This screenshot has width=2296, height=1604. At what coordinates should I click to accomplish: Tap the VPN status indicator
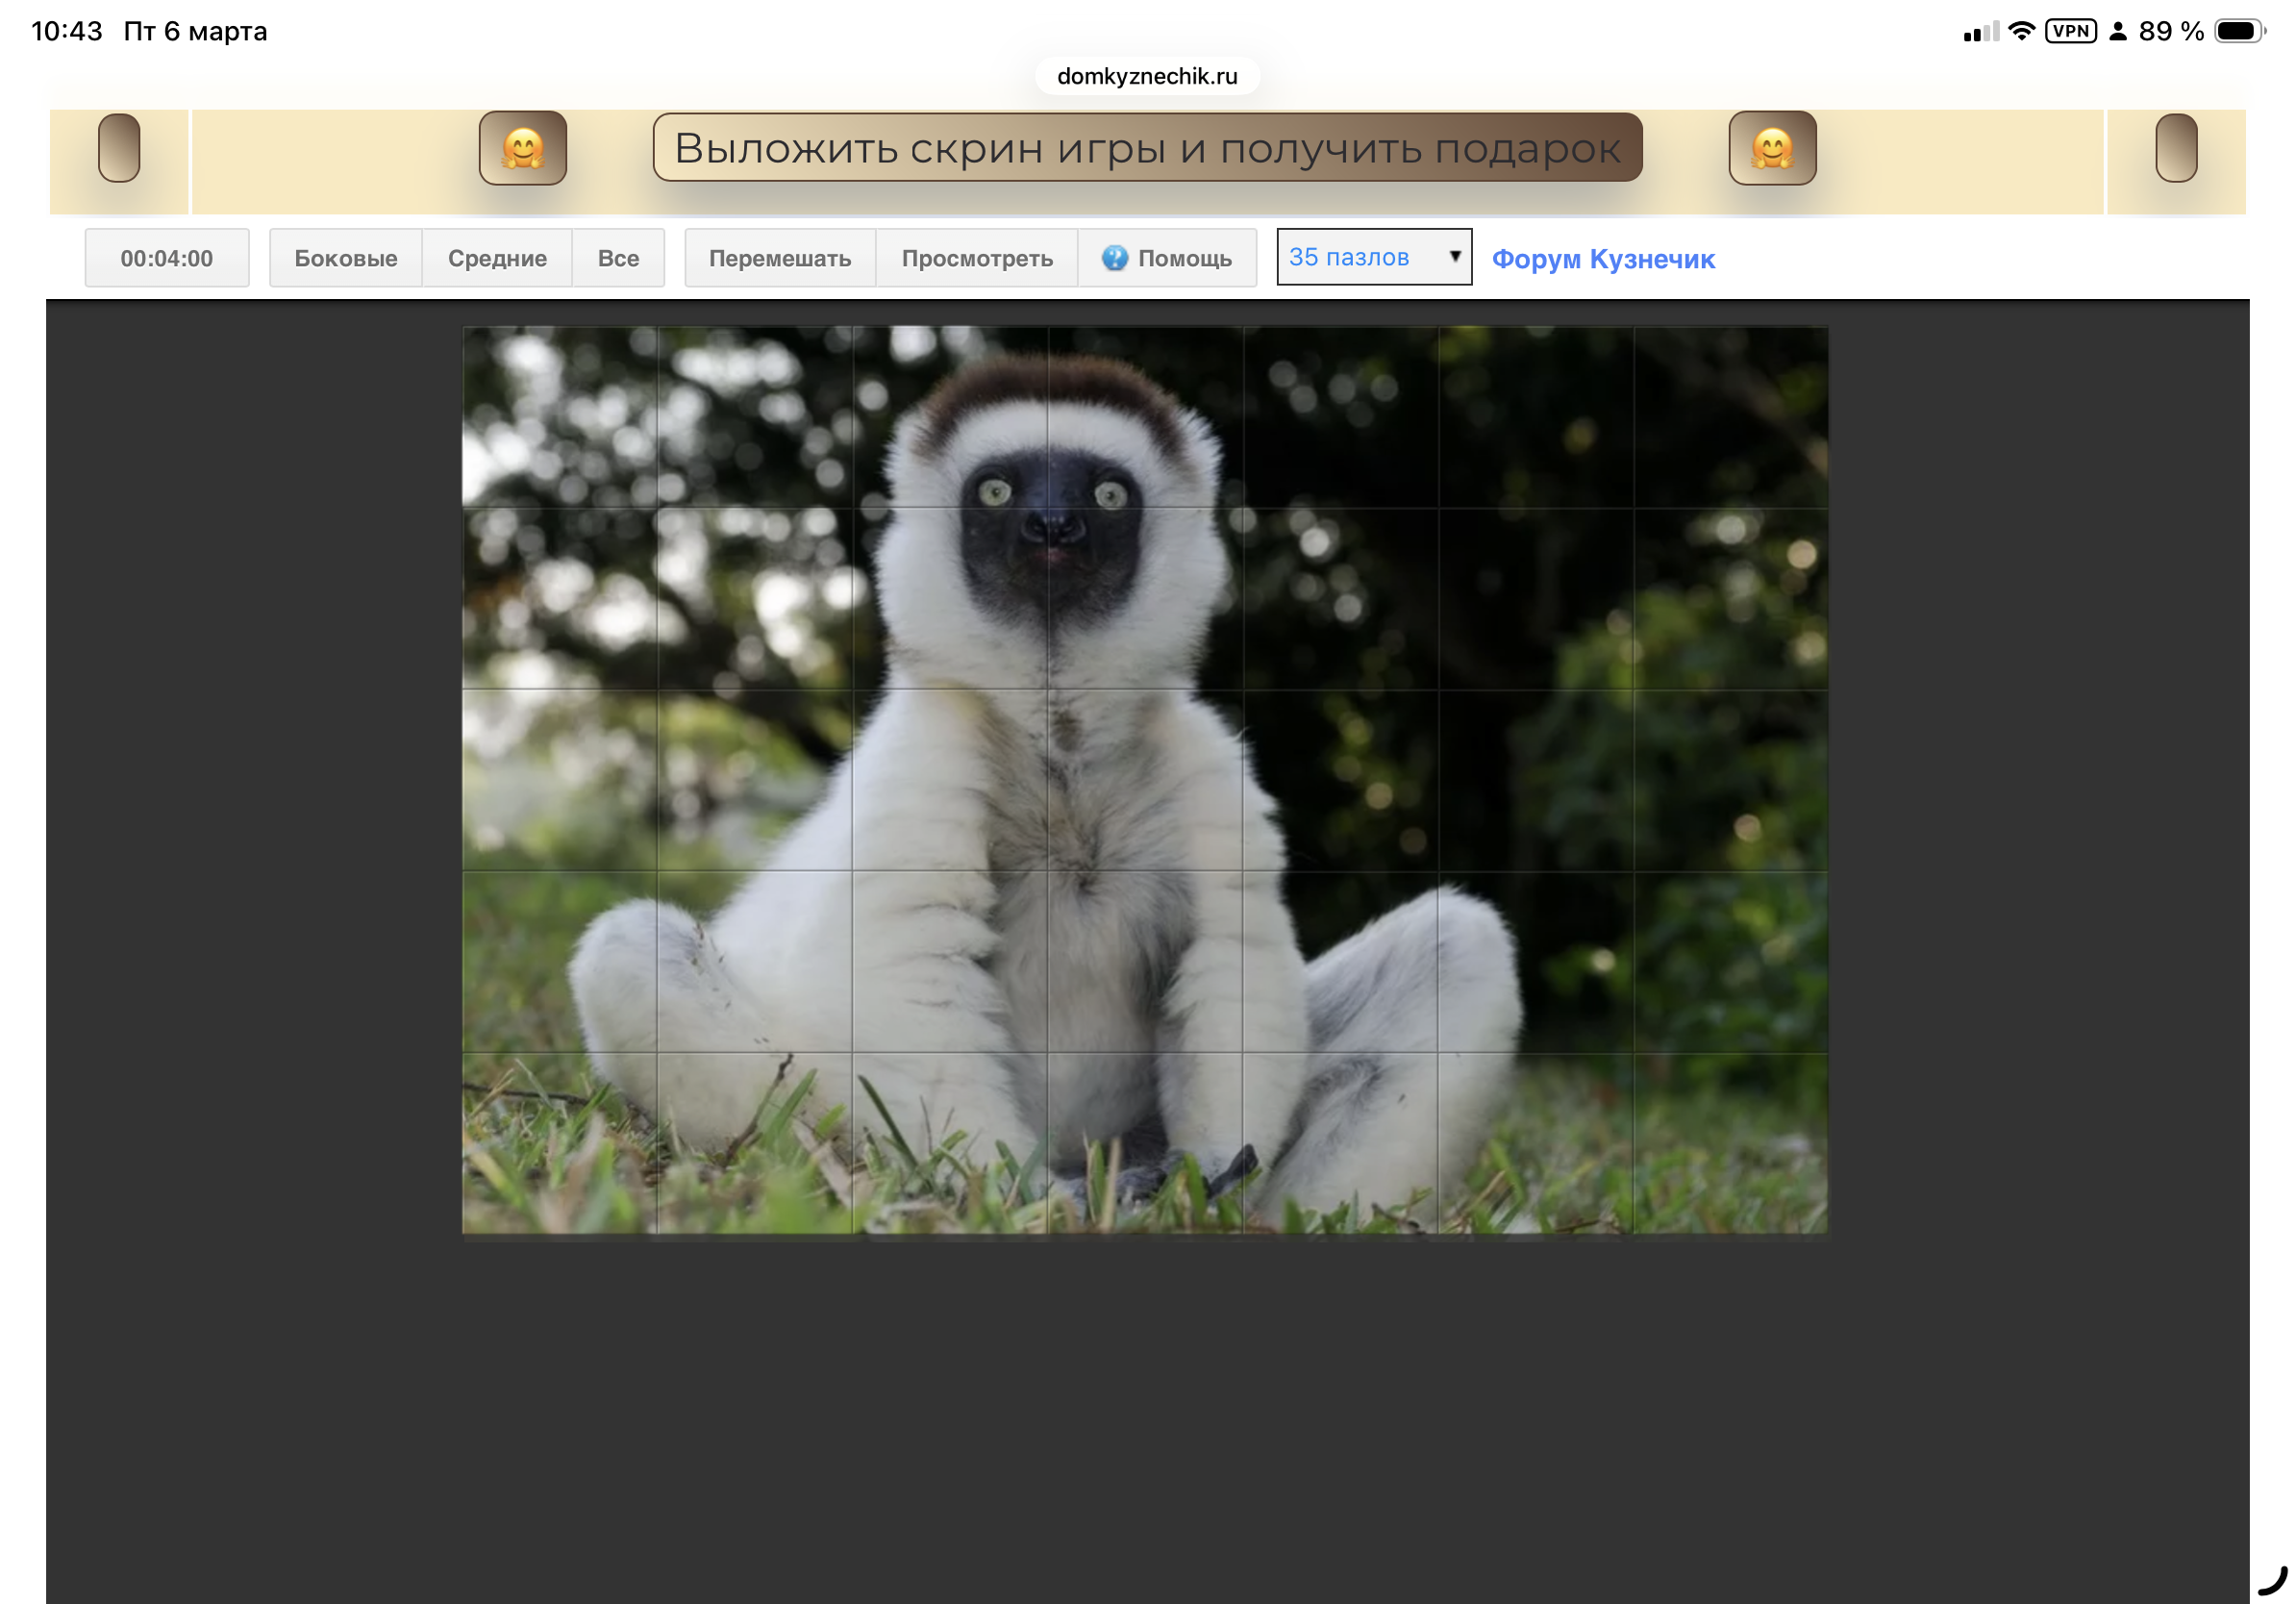pos(2069,31)
